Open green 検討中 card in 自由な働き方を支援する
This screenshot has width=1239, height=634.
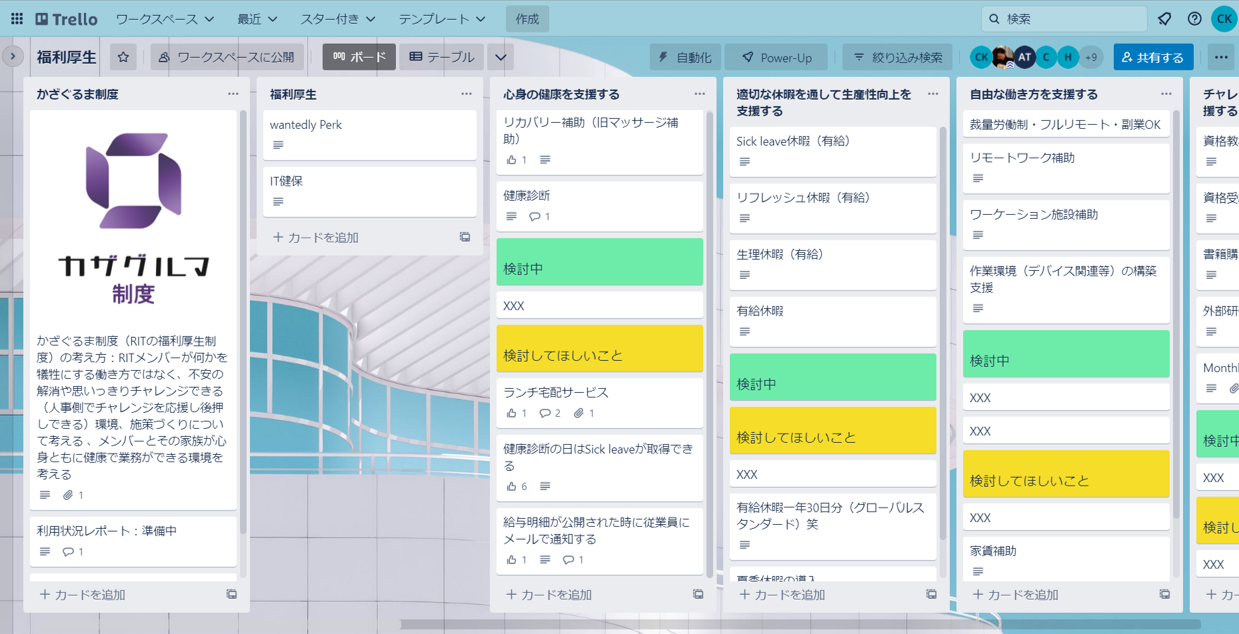click(x=1066, y=354)
